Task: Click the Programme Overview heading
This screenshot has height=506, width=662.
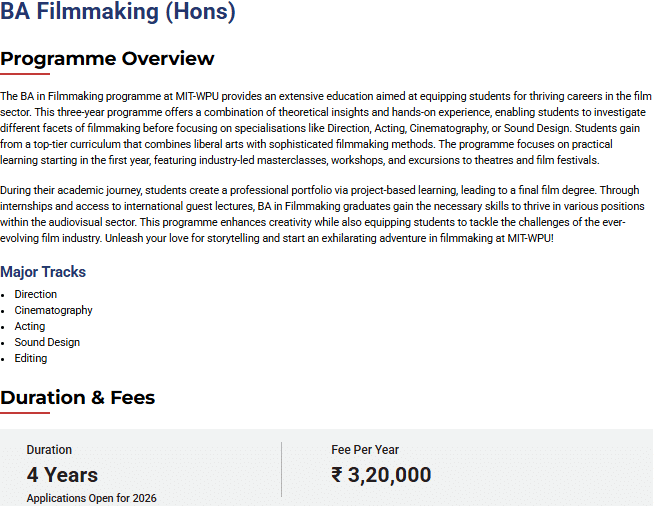Action: 107,58
